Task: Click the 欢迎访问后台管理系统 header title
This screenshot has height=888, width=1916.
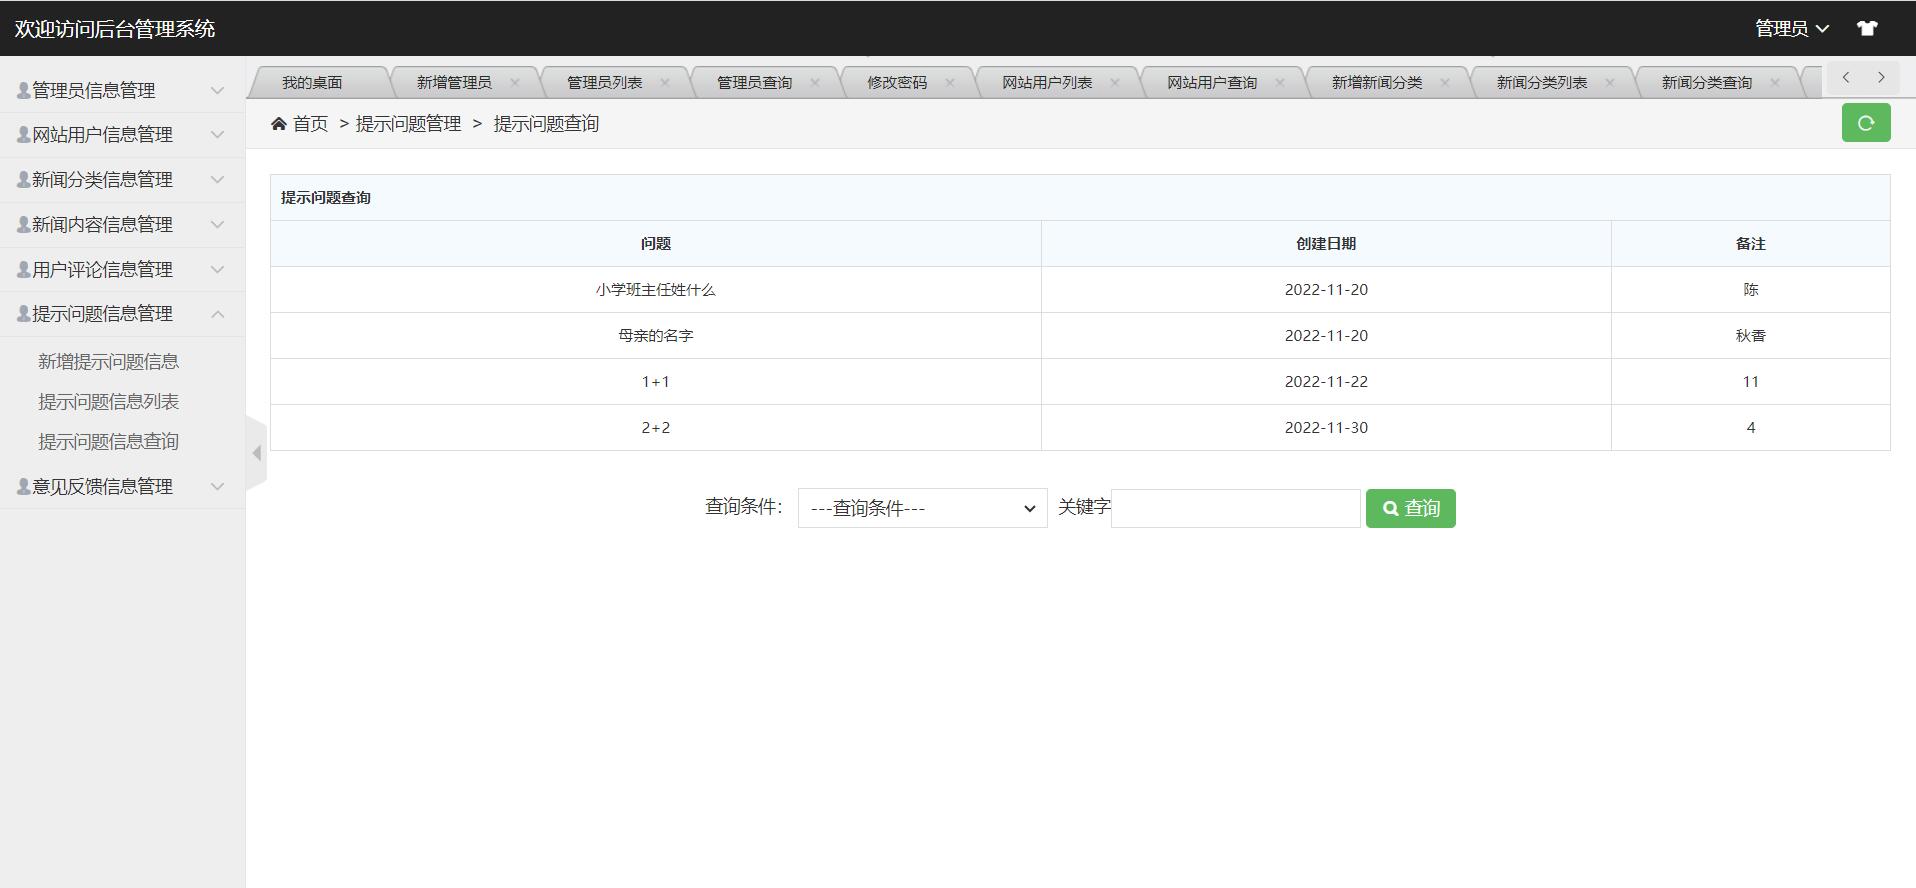Action: pyautogui.click(x=115, y=28)
